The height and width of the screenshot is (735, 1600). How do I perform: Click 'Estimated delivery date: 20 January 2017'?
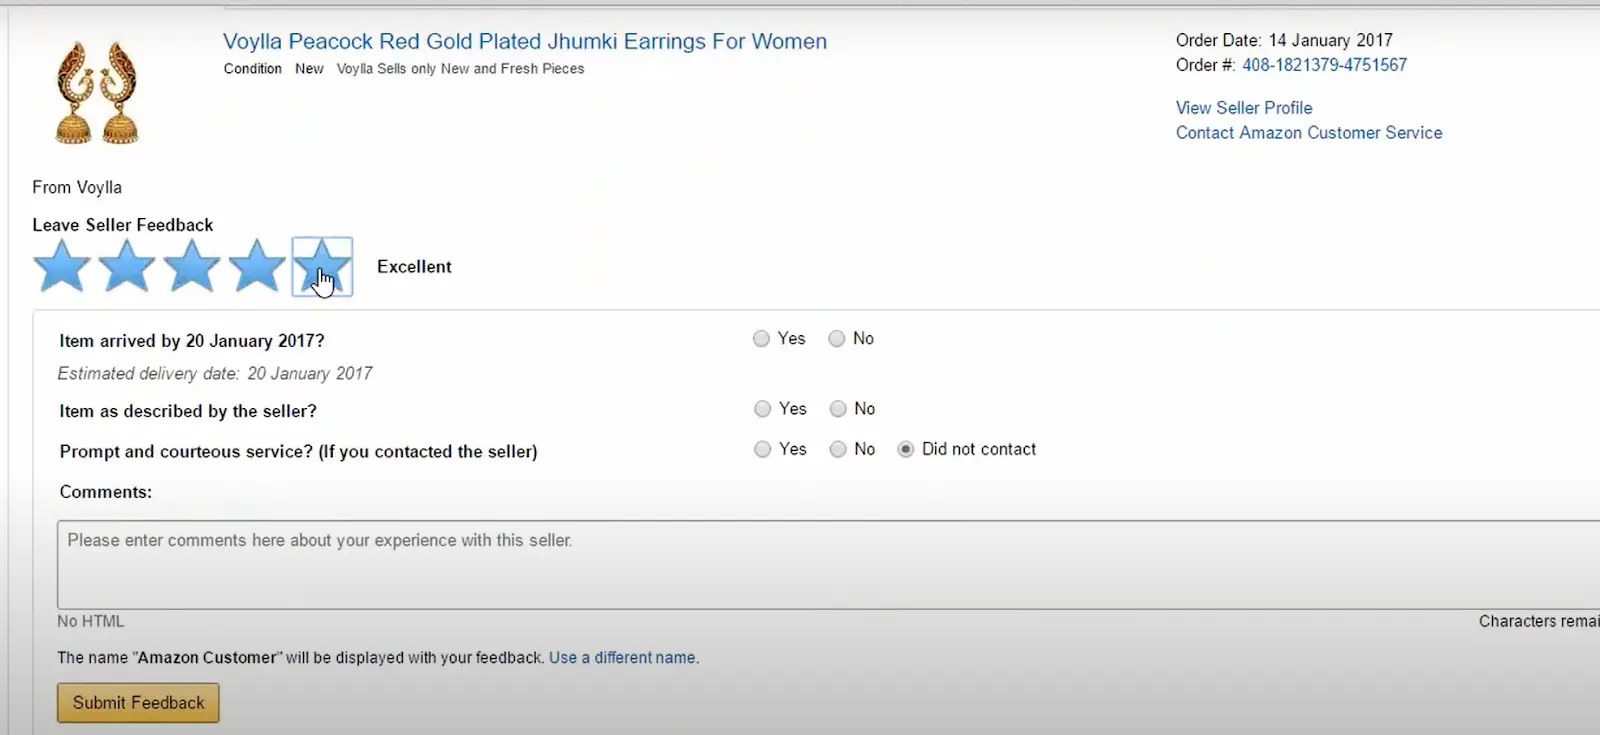pyautogui.click(x=215, y=374)
